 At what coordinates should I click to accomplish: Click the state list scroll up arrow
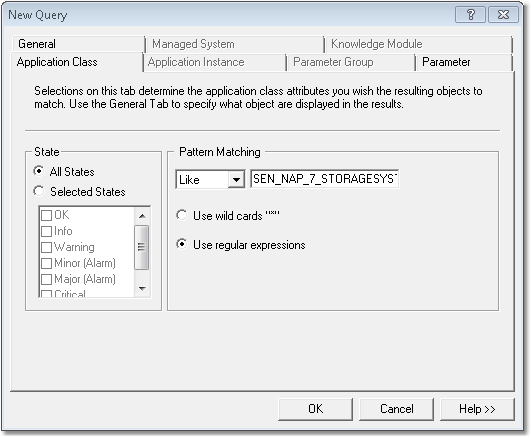[x=142, y=216]
